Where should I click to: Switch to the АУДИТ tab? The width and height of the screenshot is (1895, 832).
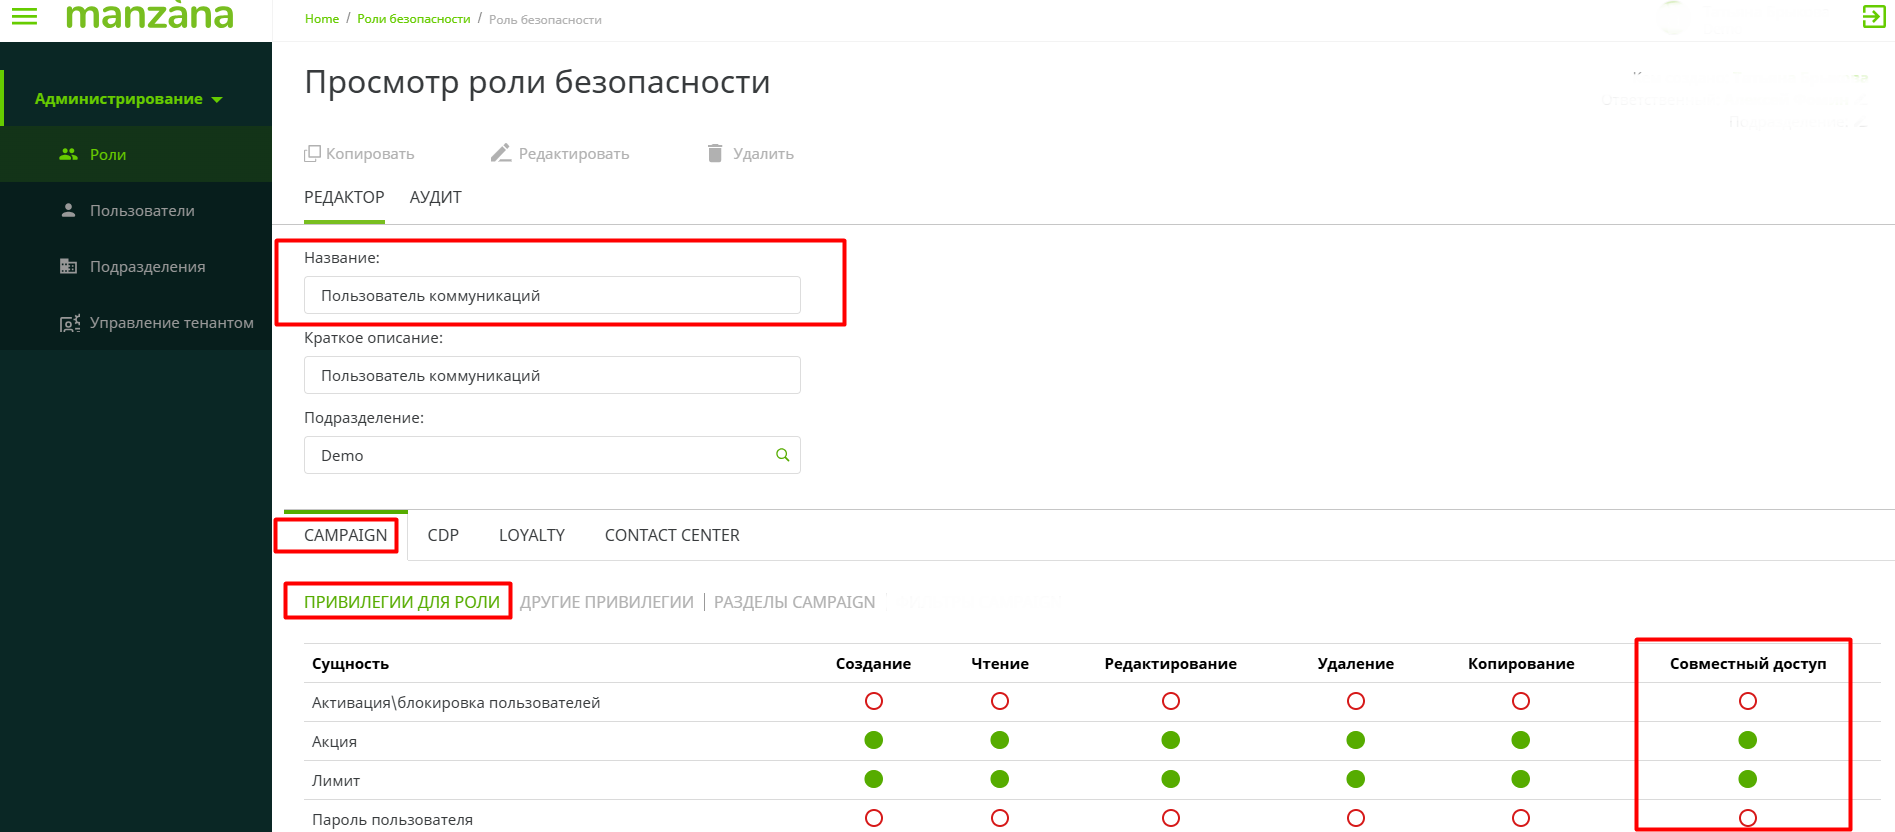coord(435,197)
